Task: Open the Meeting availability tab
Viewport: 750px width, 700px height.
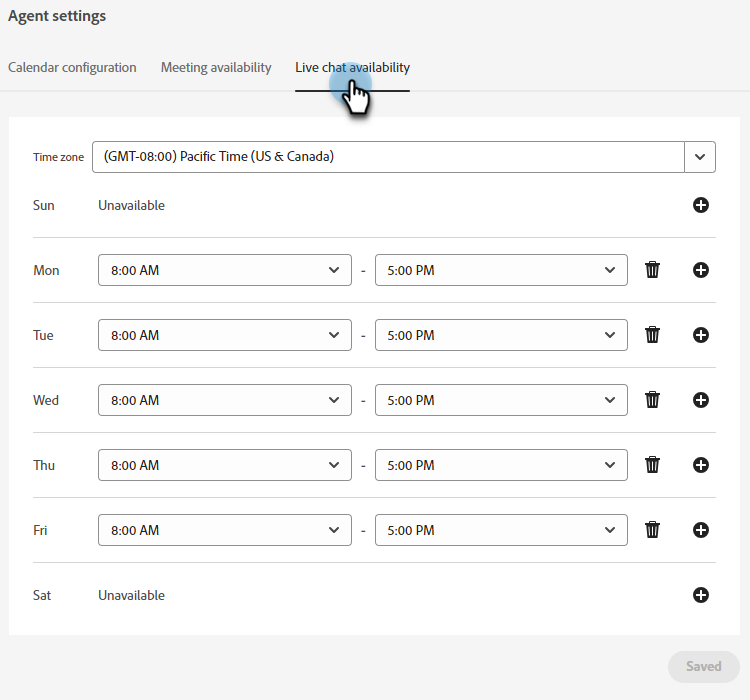Action: (216, 68)
